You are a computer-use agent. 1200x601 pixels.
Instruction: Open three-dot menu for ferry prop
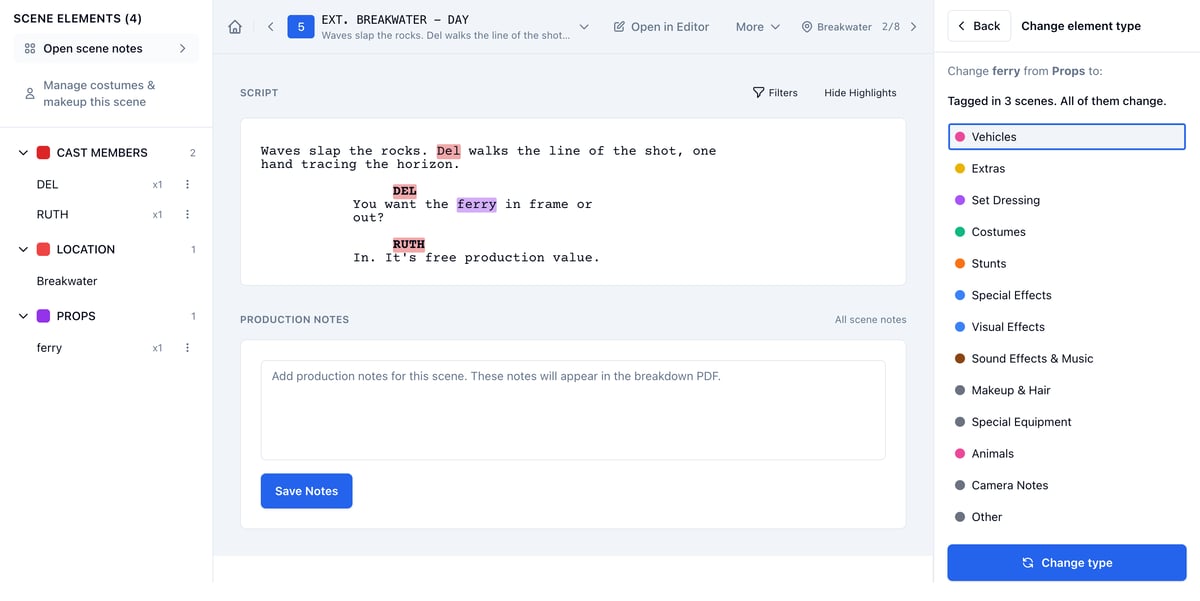(x=187, y=348)
